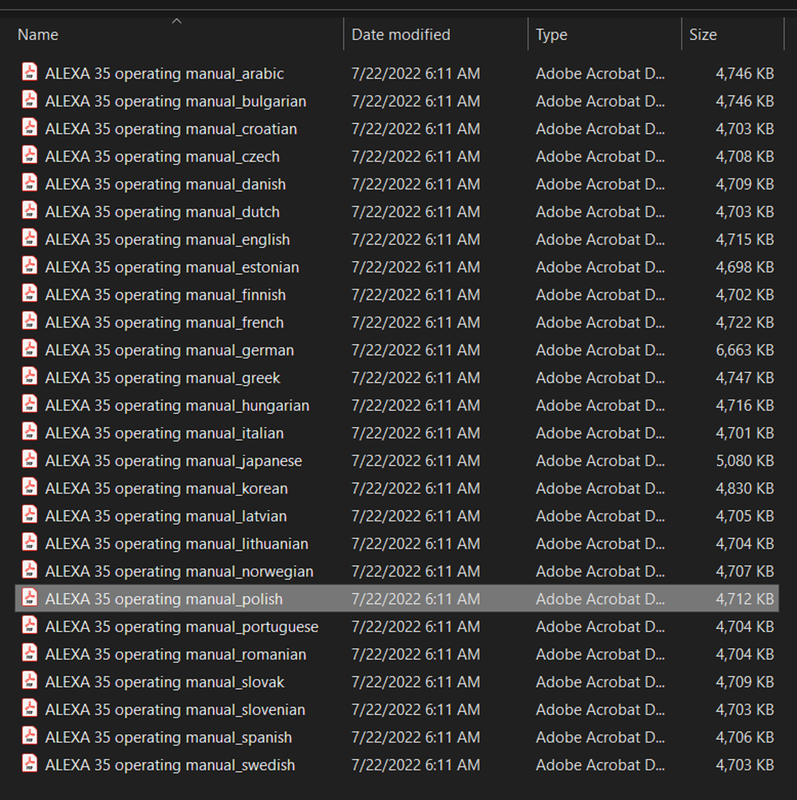
Task: Click the PDF icon of the slovenian manual
Action: tap(30, 708)
